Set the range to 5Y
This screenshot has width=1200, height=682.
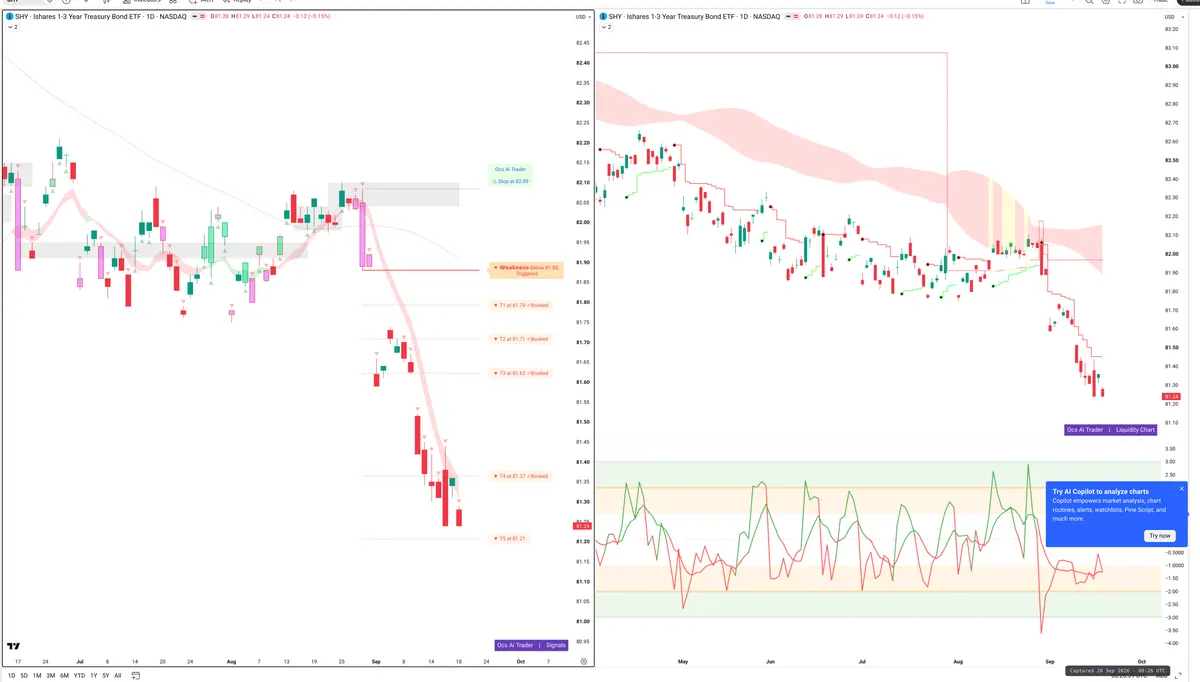pos(106,676)
